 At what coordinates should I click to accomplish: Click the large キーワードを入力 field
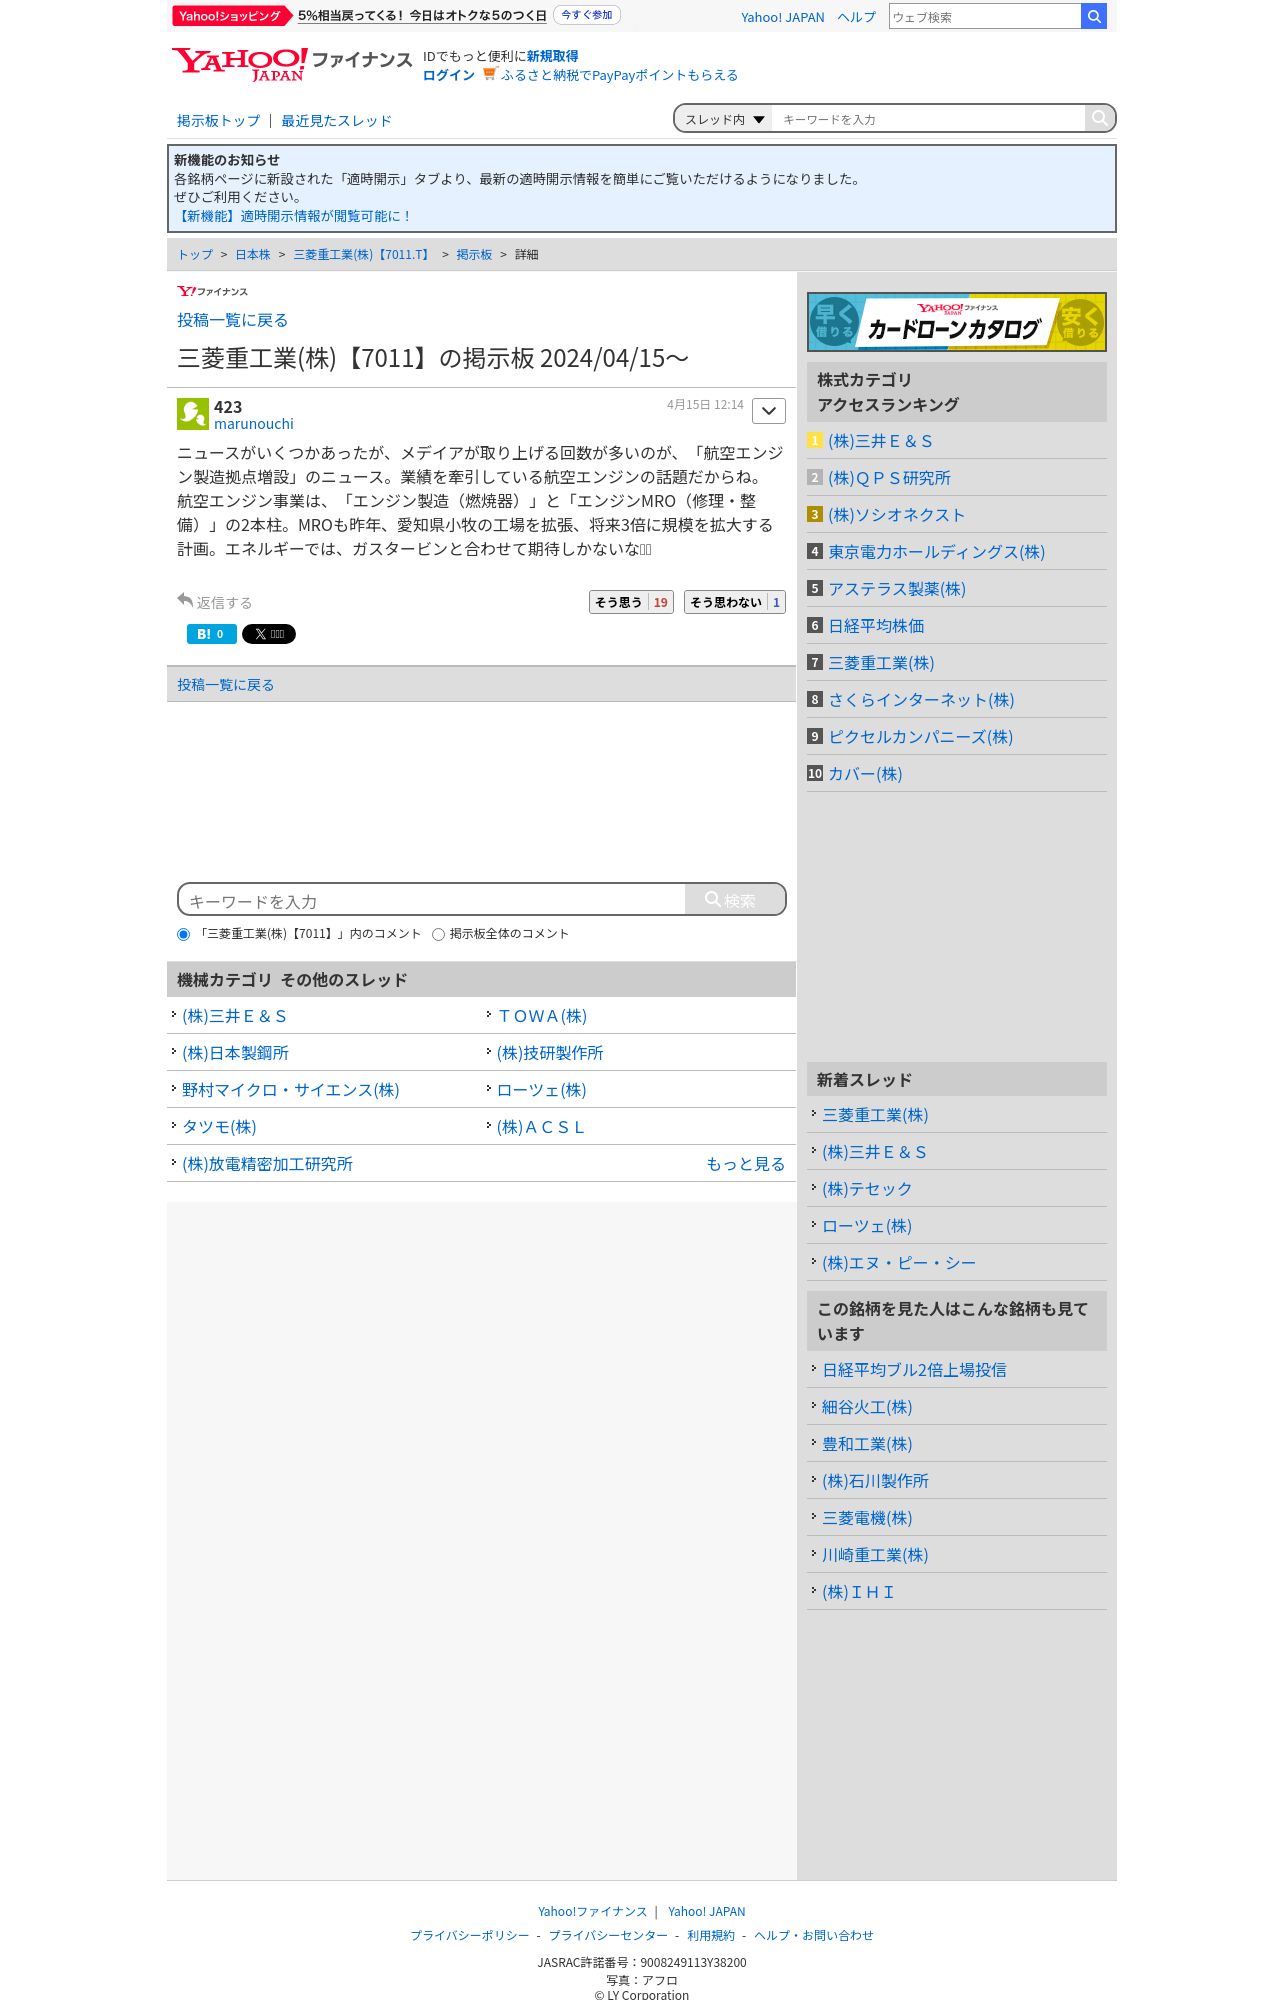(x=432, y=900)
